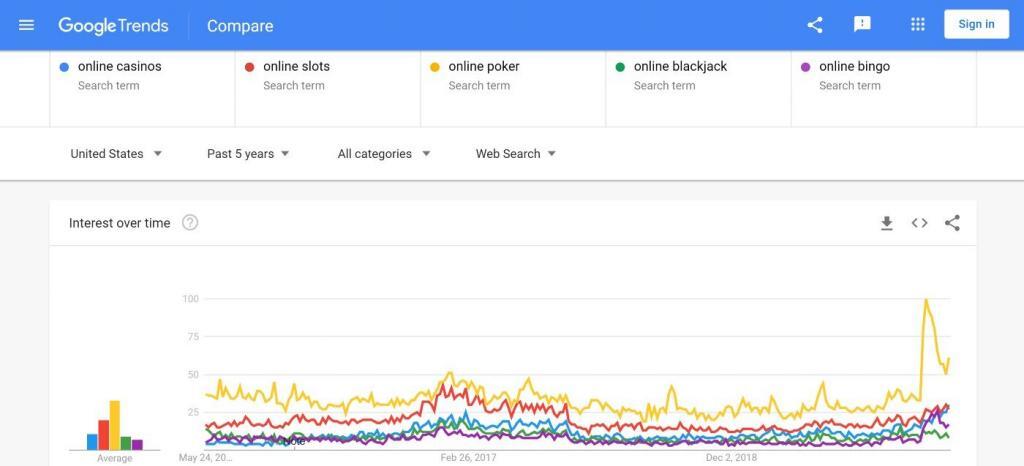Open the send feedback icon
This screenshot has width=1024, height=466.
point(862,25)
